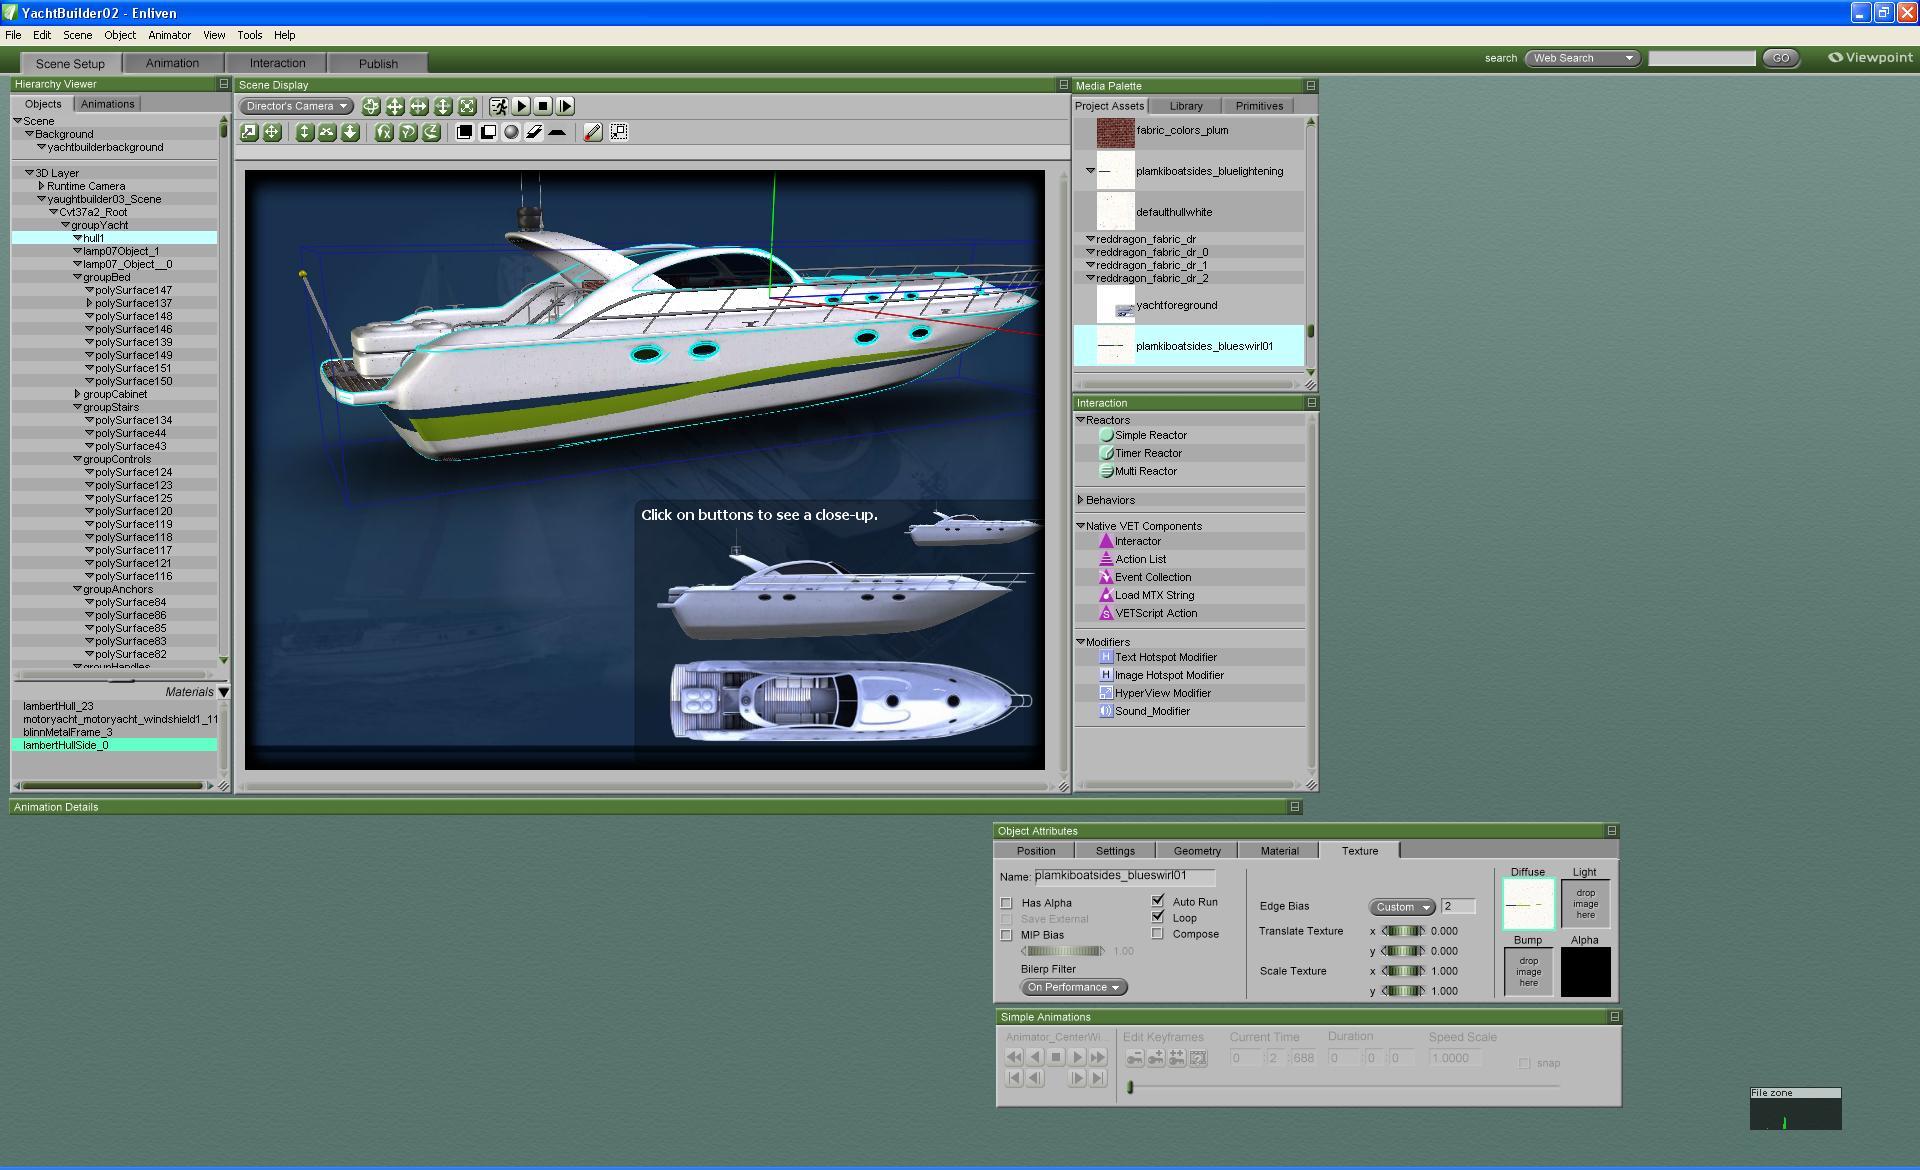Open the Director's Camera dropdown
Image resolution: width=1920 pixels, height=1170 pixels.
click(296, 106)
